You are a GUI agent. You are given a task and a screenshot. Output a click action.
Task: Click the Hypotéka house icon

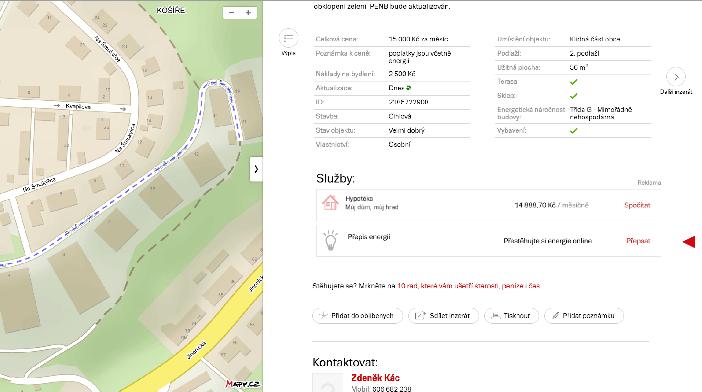pos(330,203)
